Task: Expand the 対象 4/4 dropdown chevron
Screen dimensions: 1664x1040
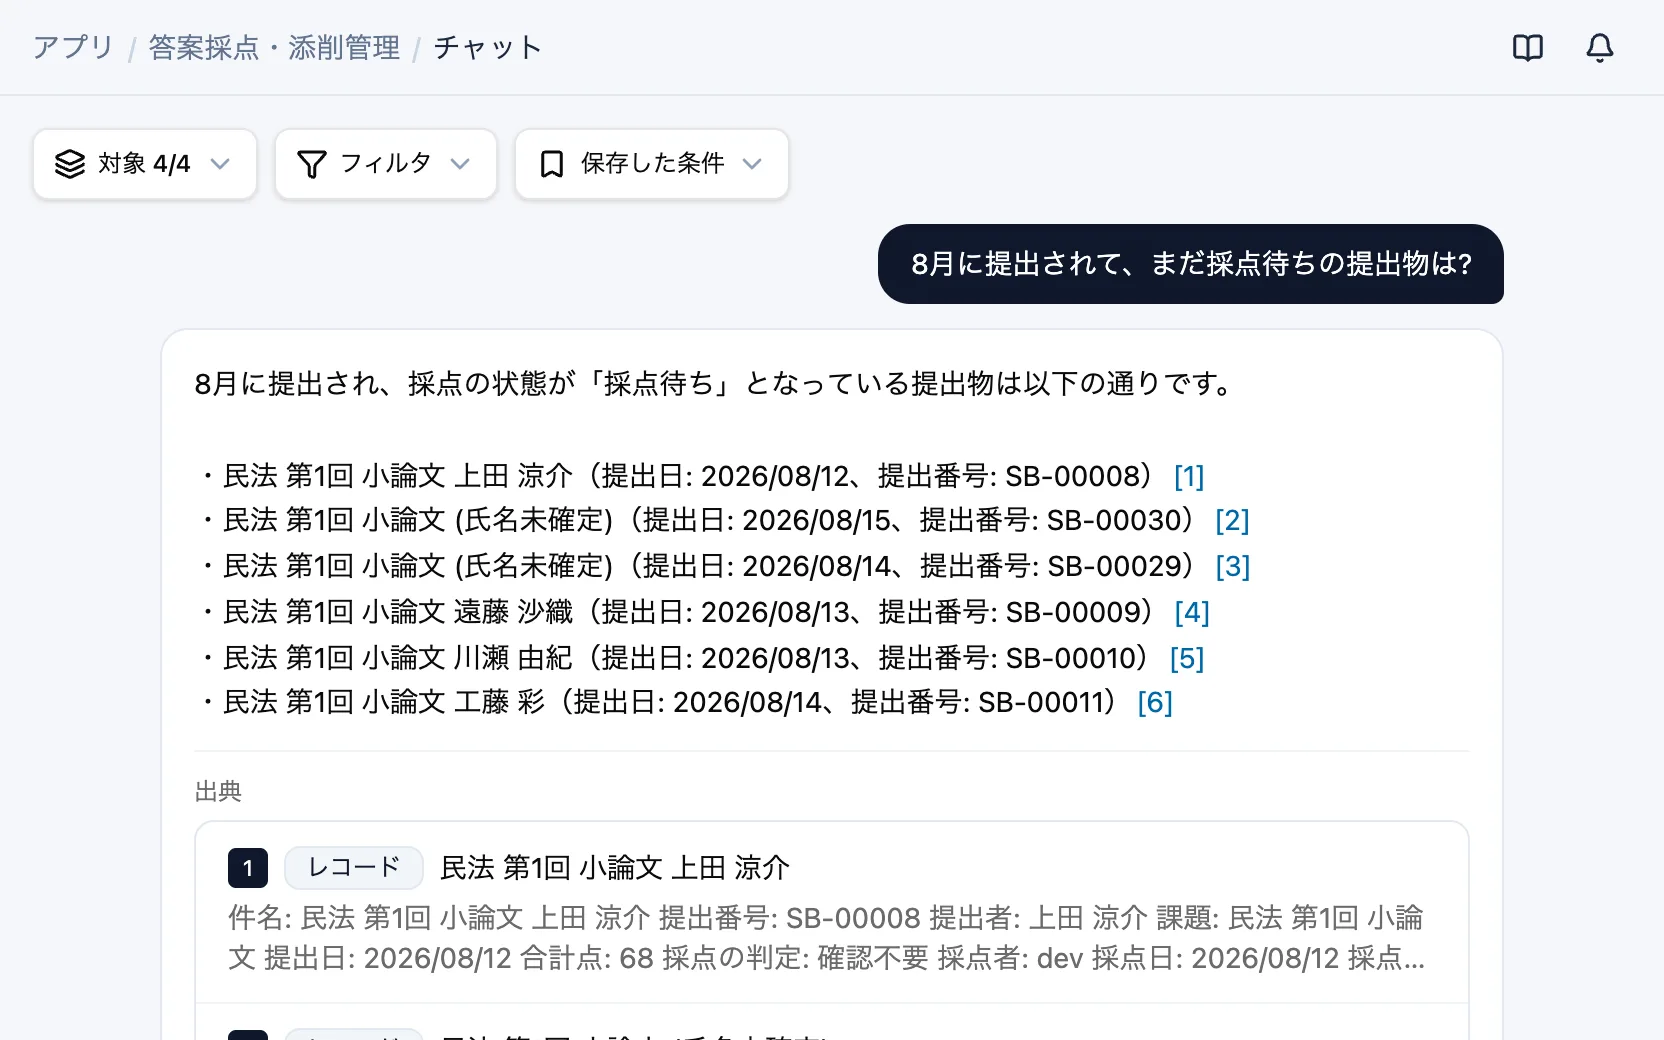Action: pos(220,164)
